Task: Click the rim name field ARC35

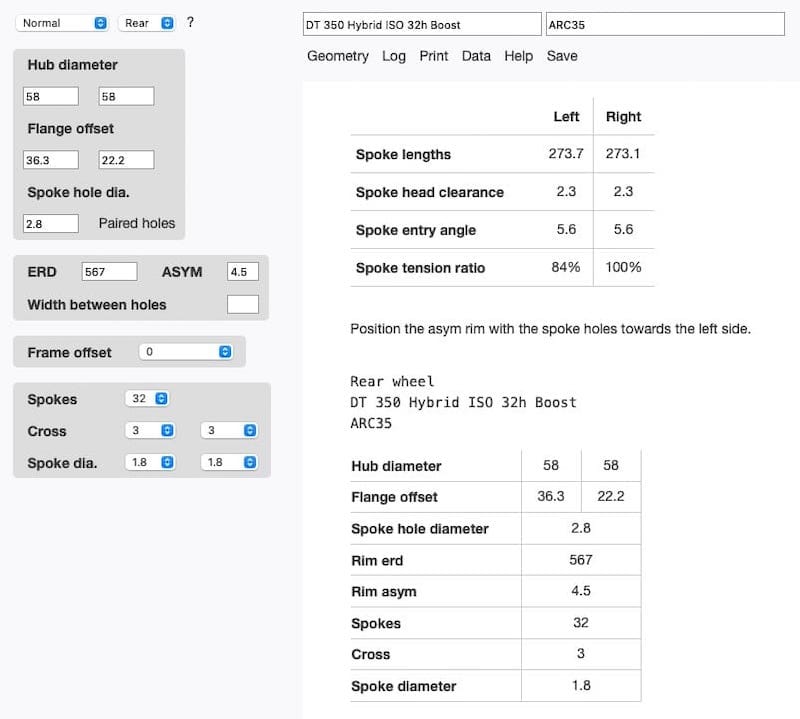Action: tap(665, 24)
